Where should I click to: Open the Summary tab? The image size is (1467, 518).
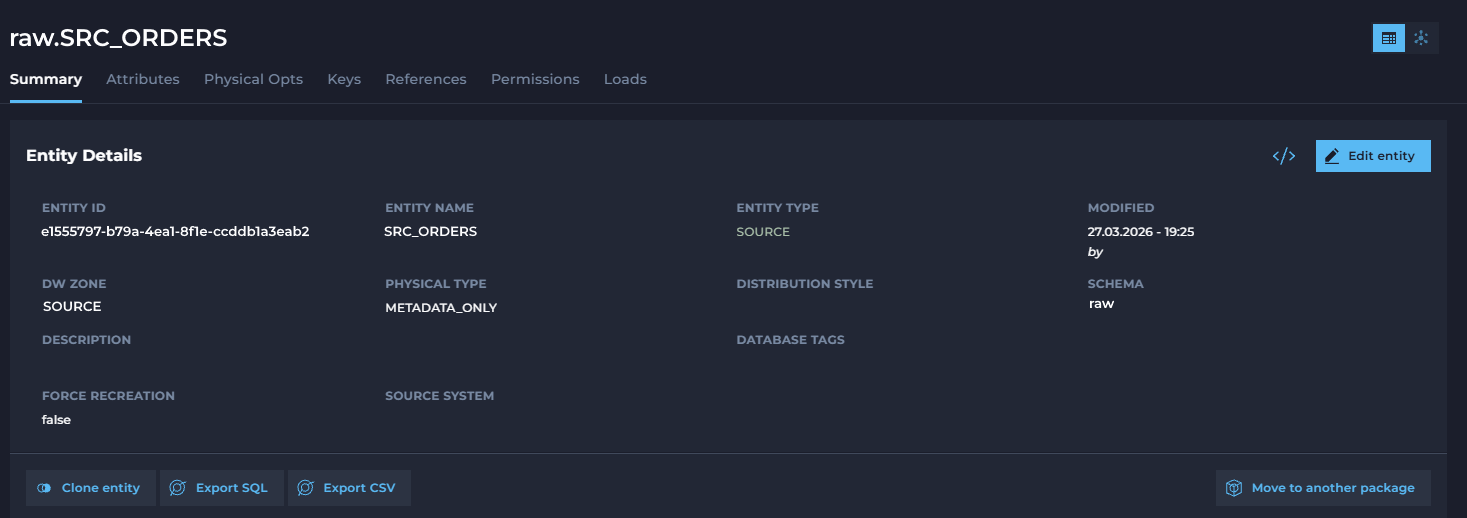pyautogui.click(x=46, y=79)
